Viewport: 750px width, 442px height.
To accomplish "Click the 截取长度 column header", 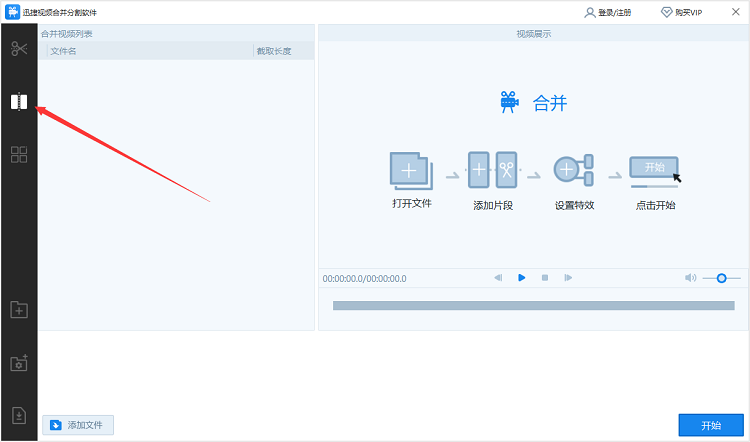I will point(274,51).
